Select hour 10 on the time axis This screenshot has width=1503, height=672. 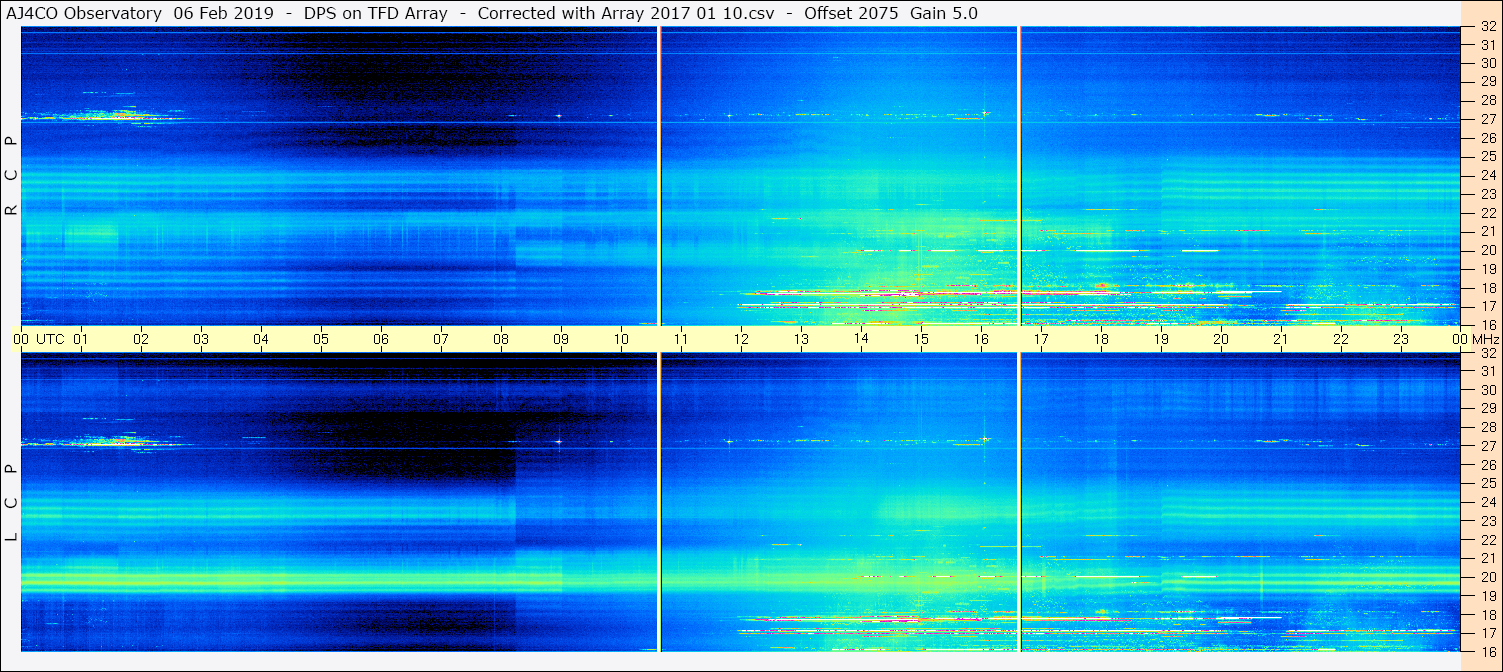coord(621,339)
